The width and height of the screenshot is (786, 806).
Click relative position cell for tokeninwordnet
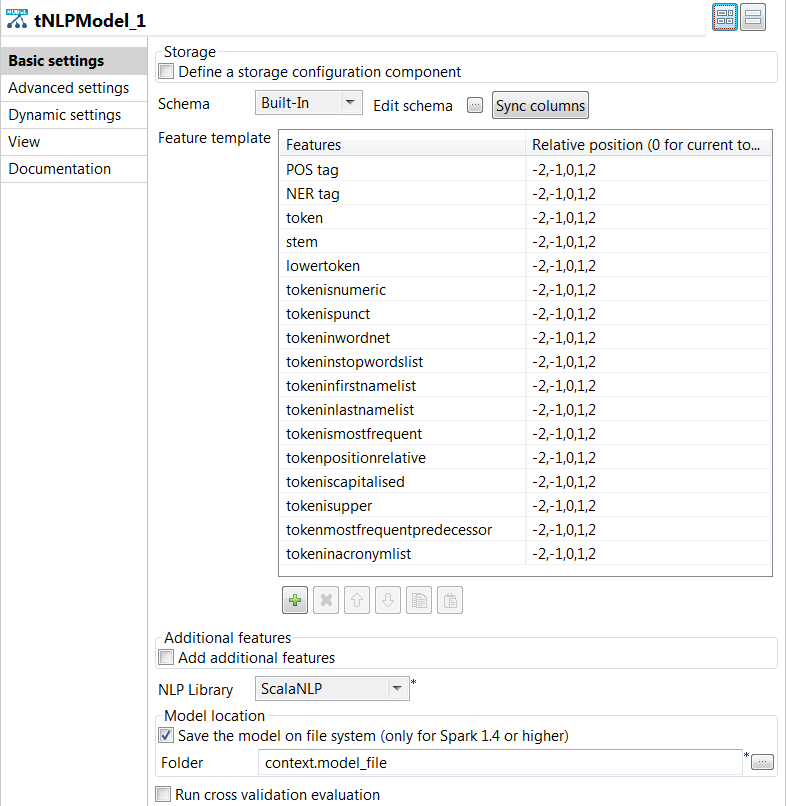tap(648, 338)
